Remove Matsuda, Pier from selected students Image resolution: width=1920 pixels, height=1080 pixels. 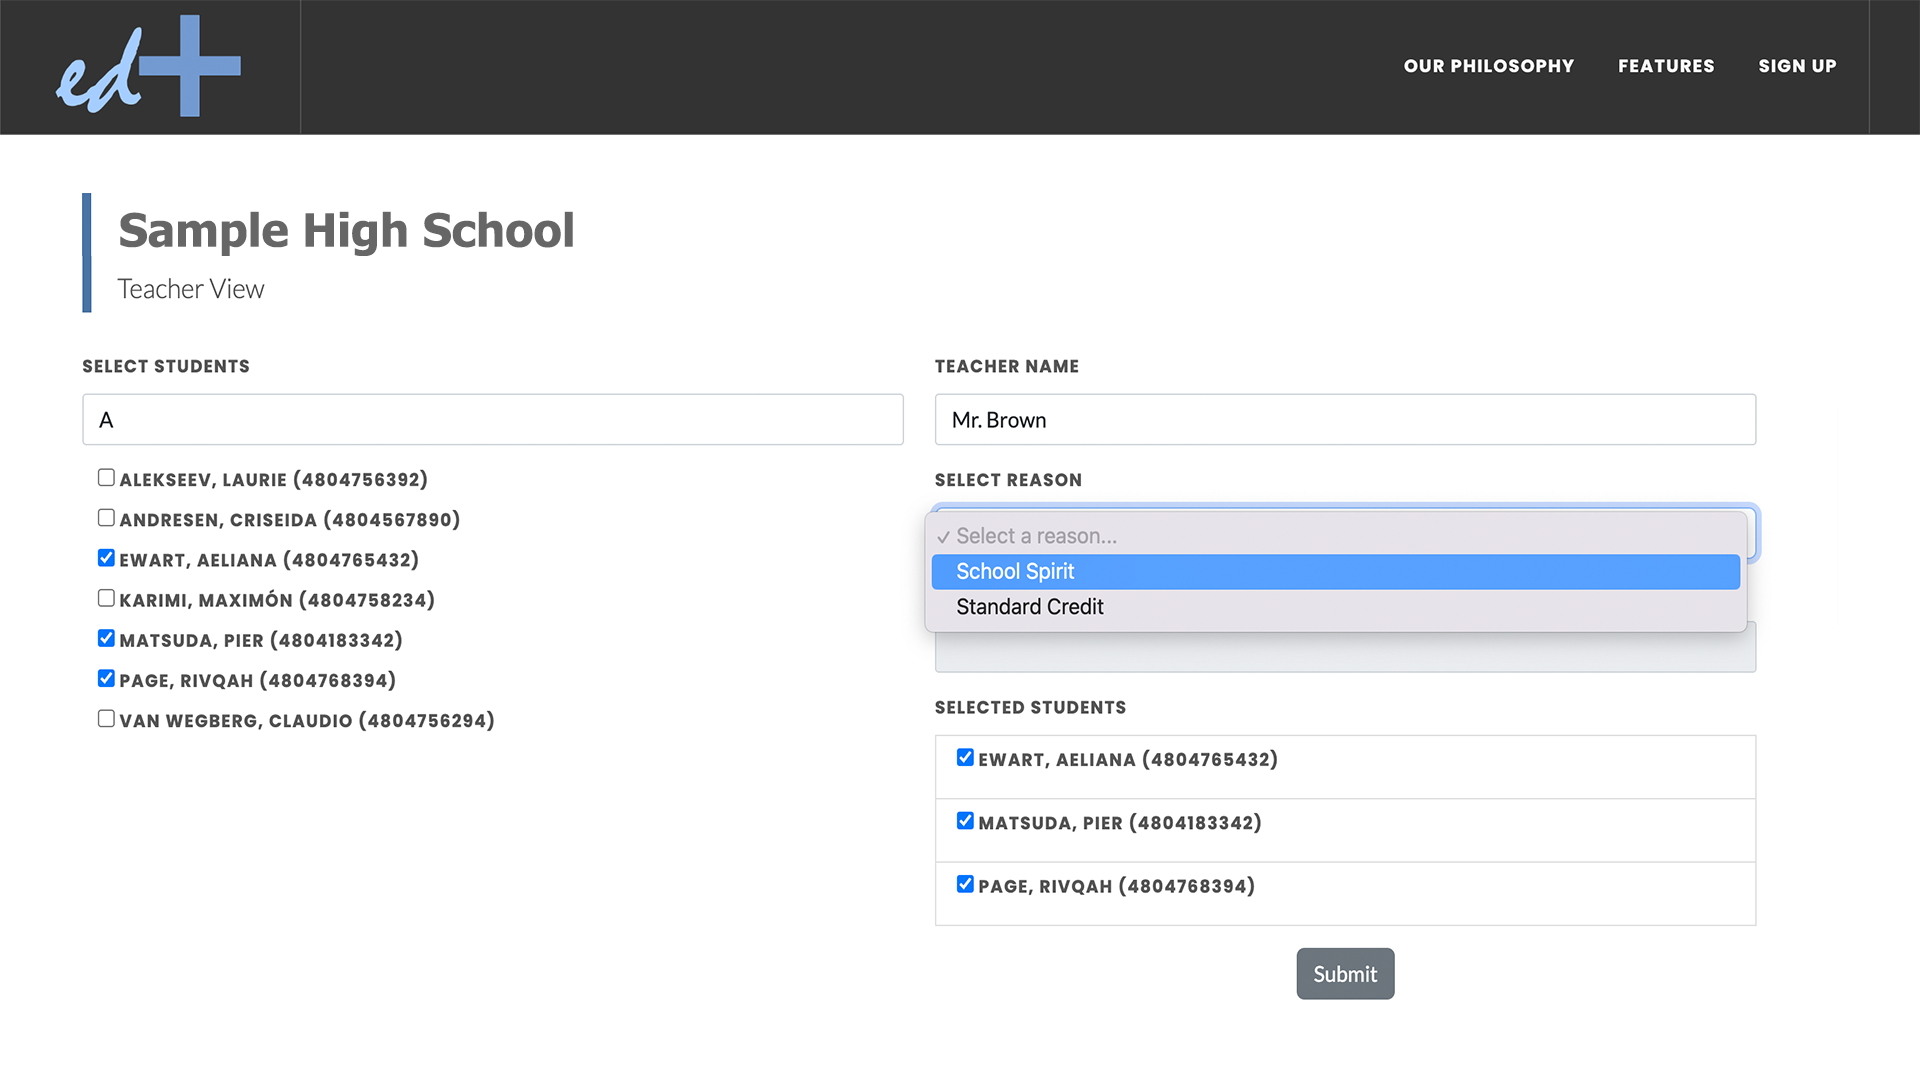(x=965, y=821)
